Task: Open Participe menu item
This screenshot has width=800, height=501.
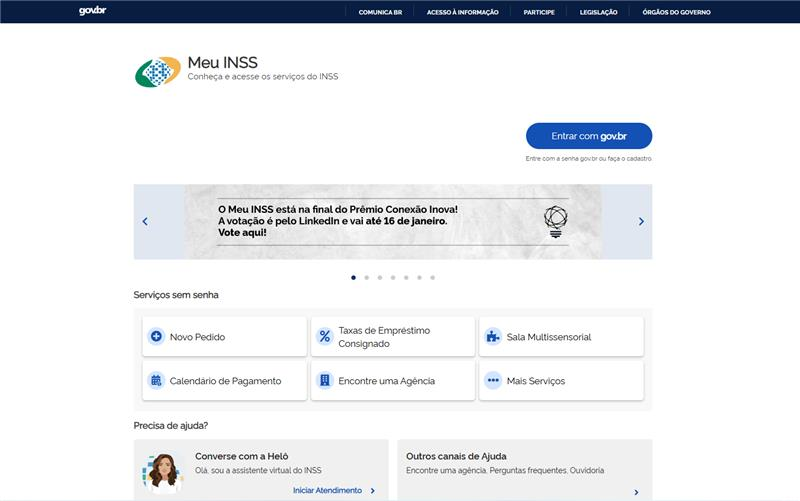Action: click(539, 12)
